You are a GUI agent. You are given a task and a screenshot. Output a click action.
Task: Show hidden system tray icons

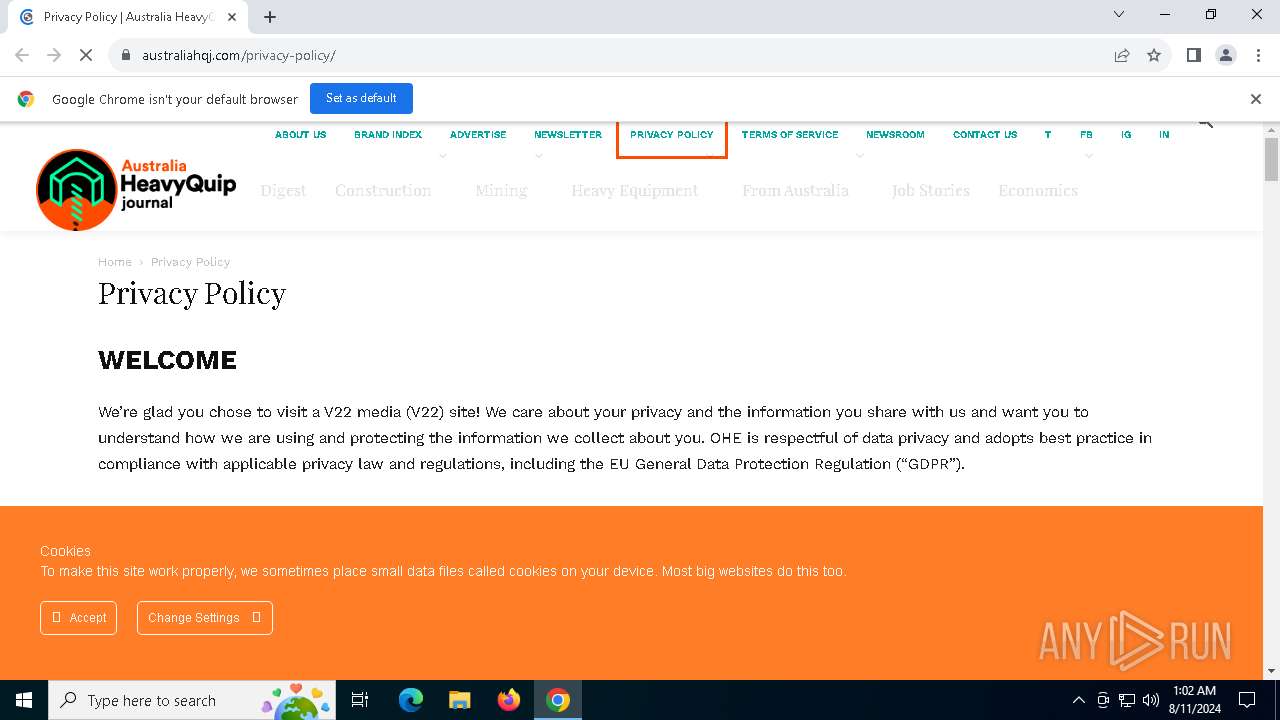click(1078, 700)
